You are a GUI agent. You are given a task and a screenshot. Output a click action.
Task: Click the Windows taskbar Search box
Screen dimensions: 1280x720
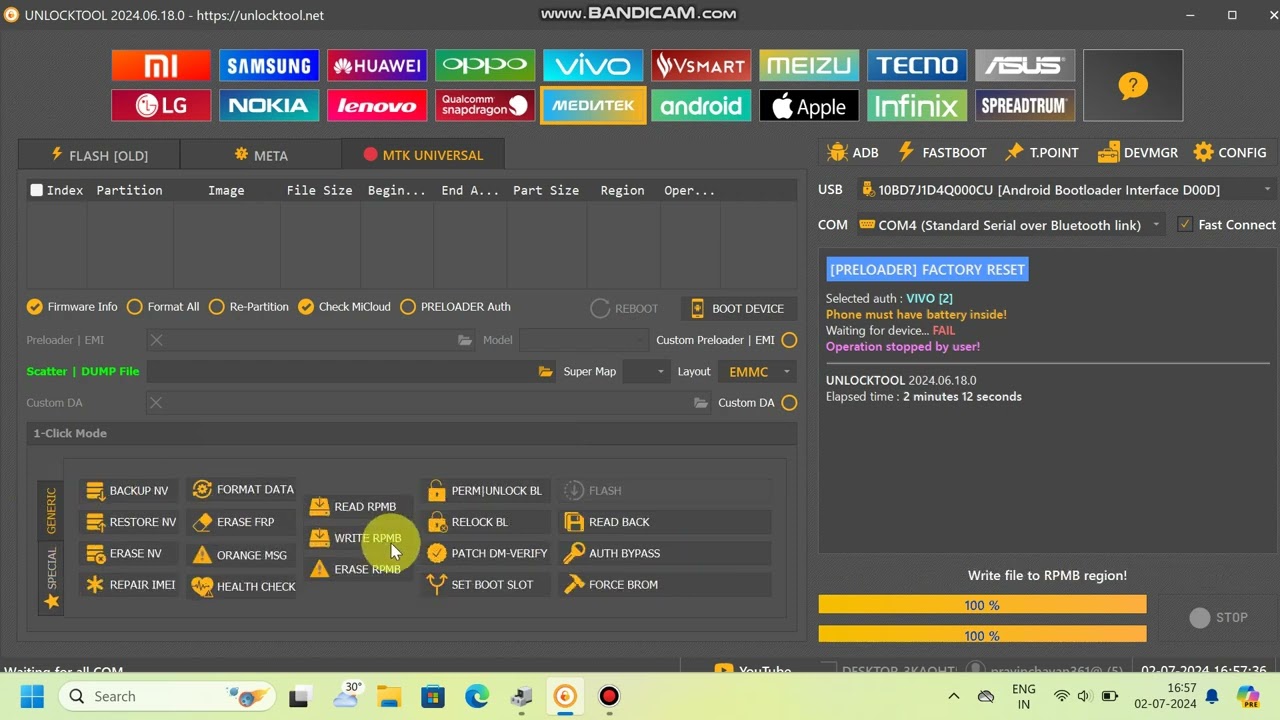(167, 696)
